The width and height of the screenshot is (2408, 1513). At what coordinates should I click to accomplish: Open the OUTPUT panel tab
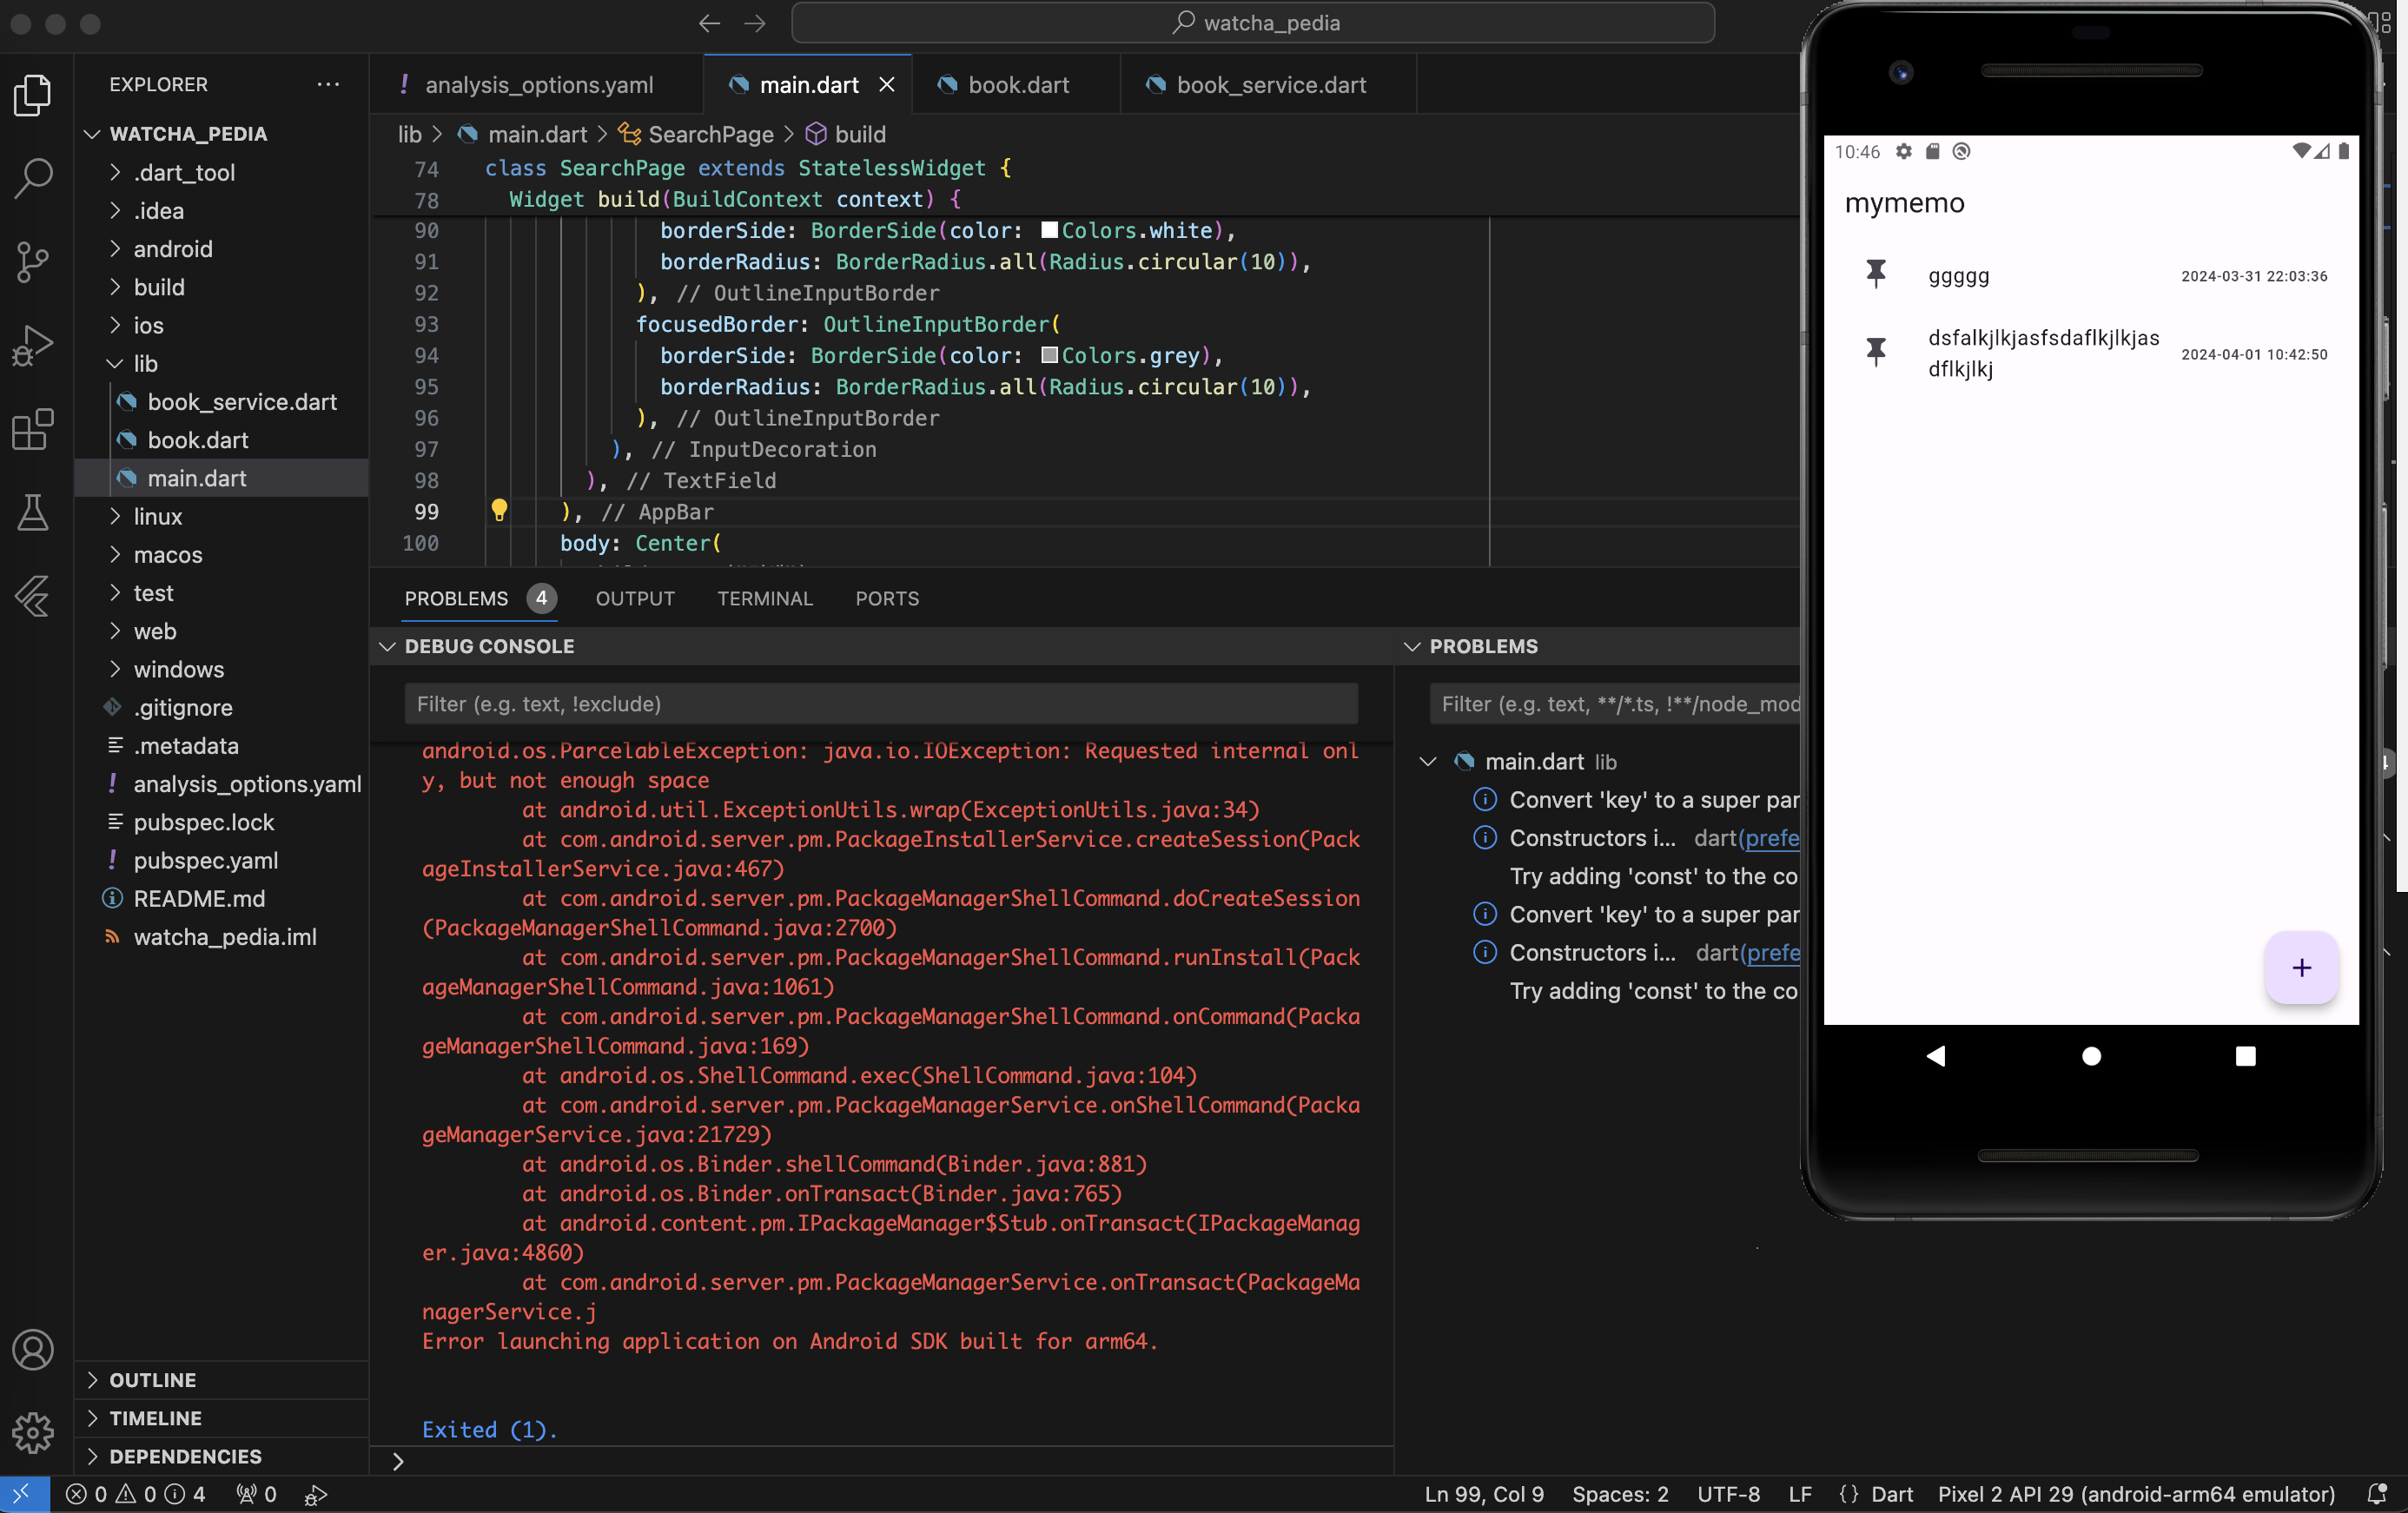(635, 598)
